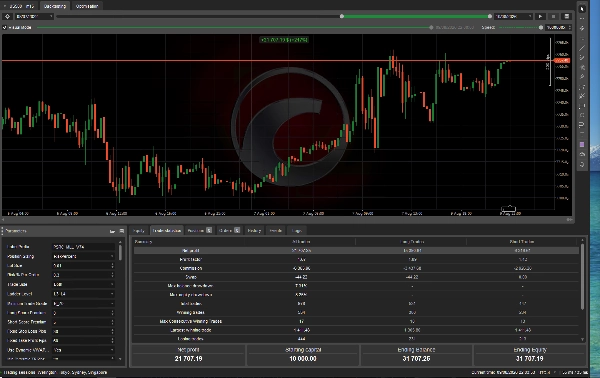Click the chart scroll-left arrow

tap(3, 220)
